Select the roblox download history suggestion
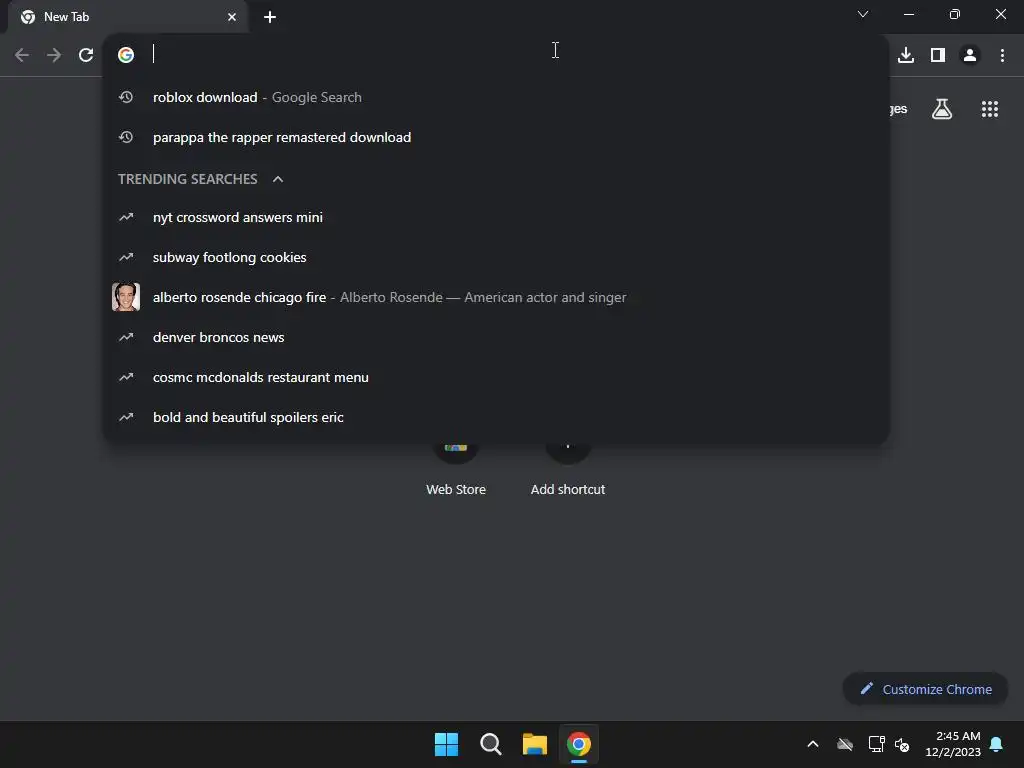 (x=496, y=97)
